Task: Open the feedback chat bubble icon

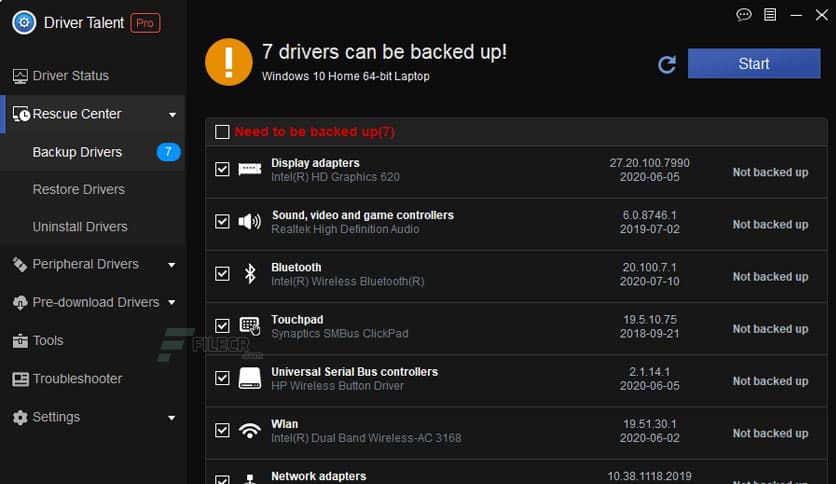Action: [744, 14]
